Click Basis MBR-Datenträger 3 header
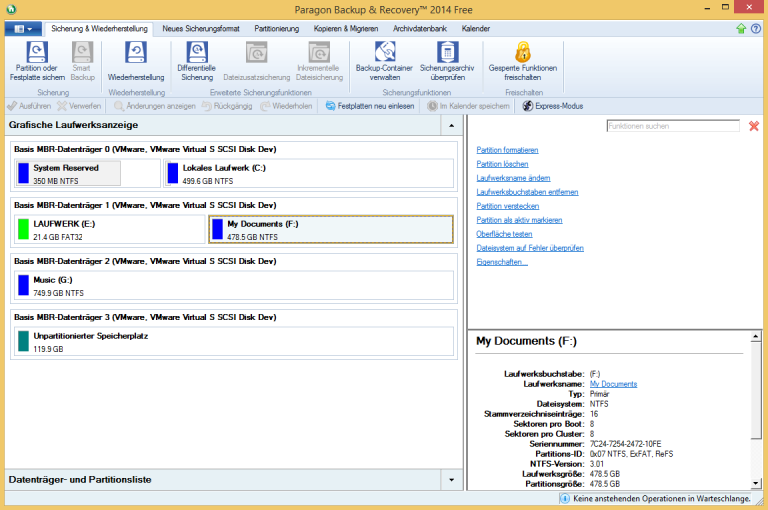The height and width of the screenshot is (510, 768). [145, 317]
